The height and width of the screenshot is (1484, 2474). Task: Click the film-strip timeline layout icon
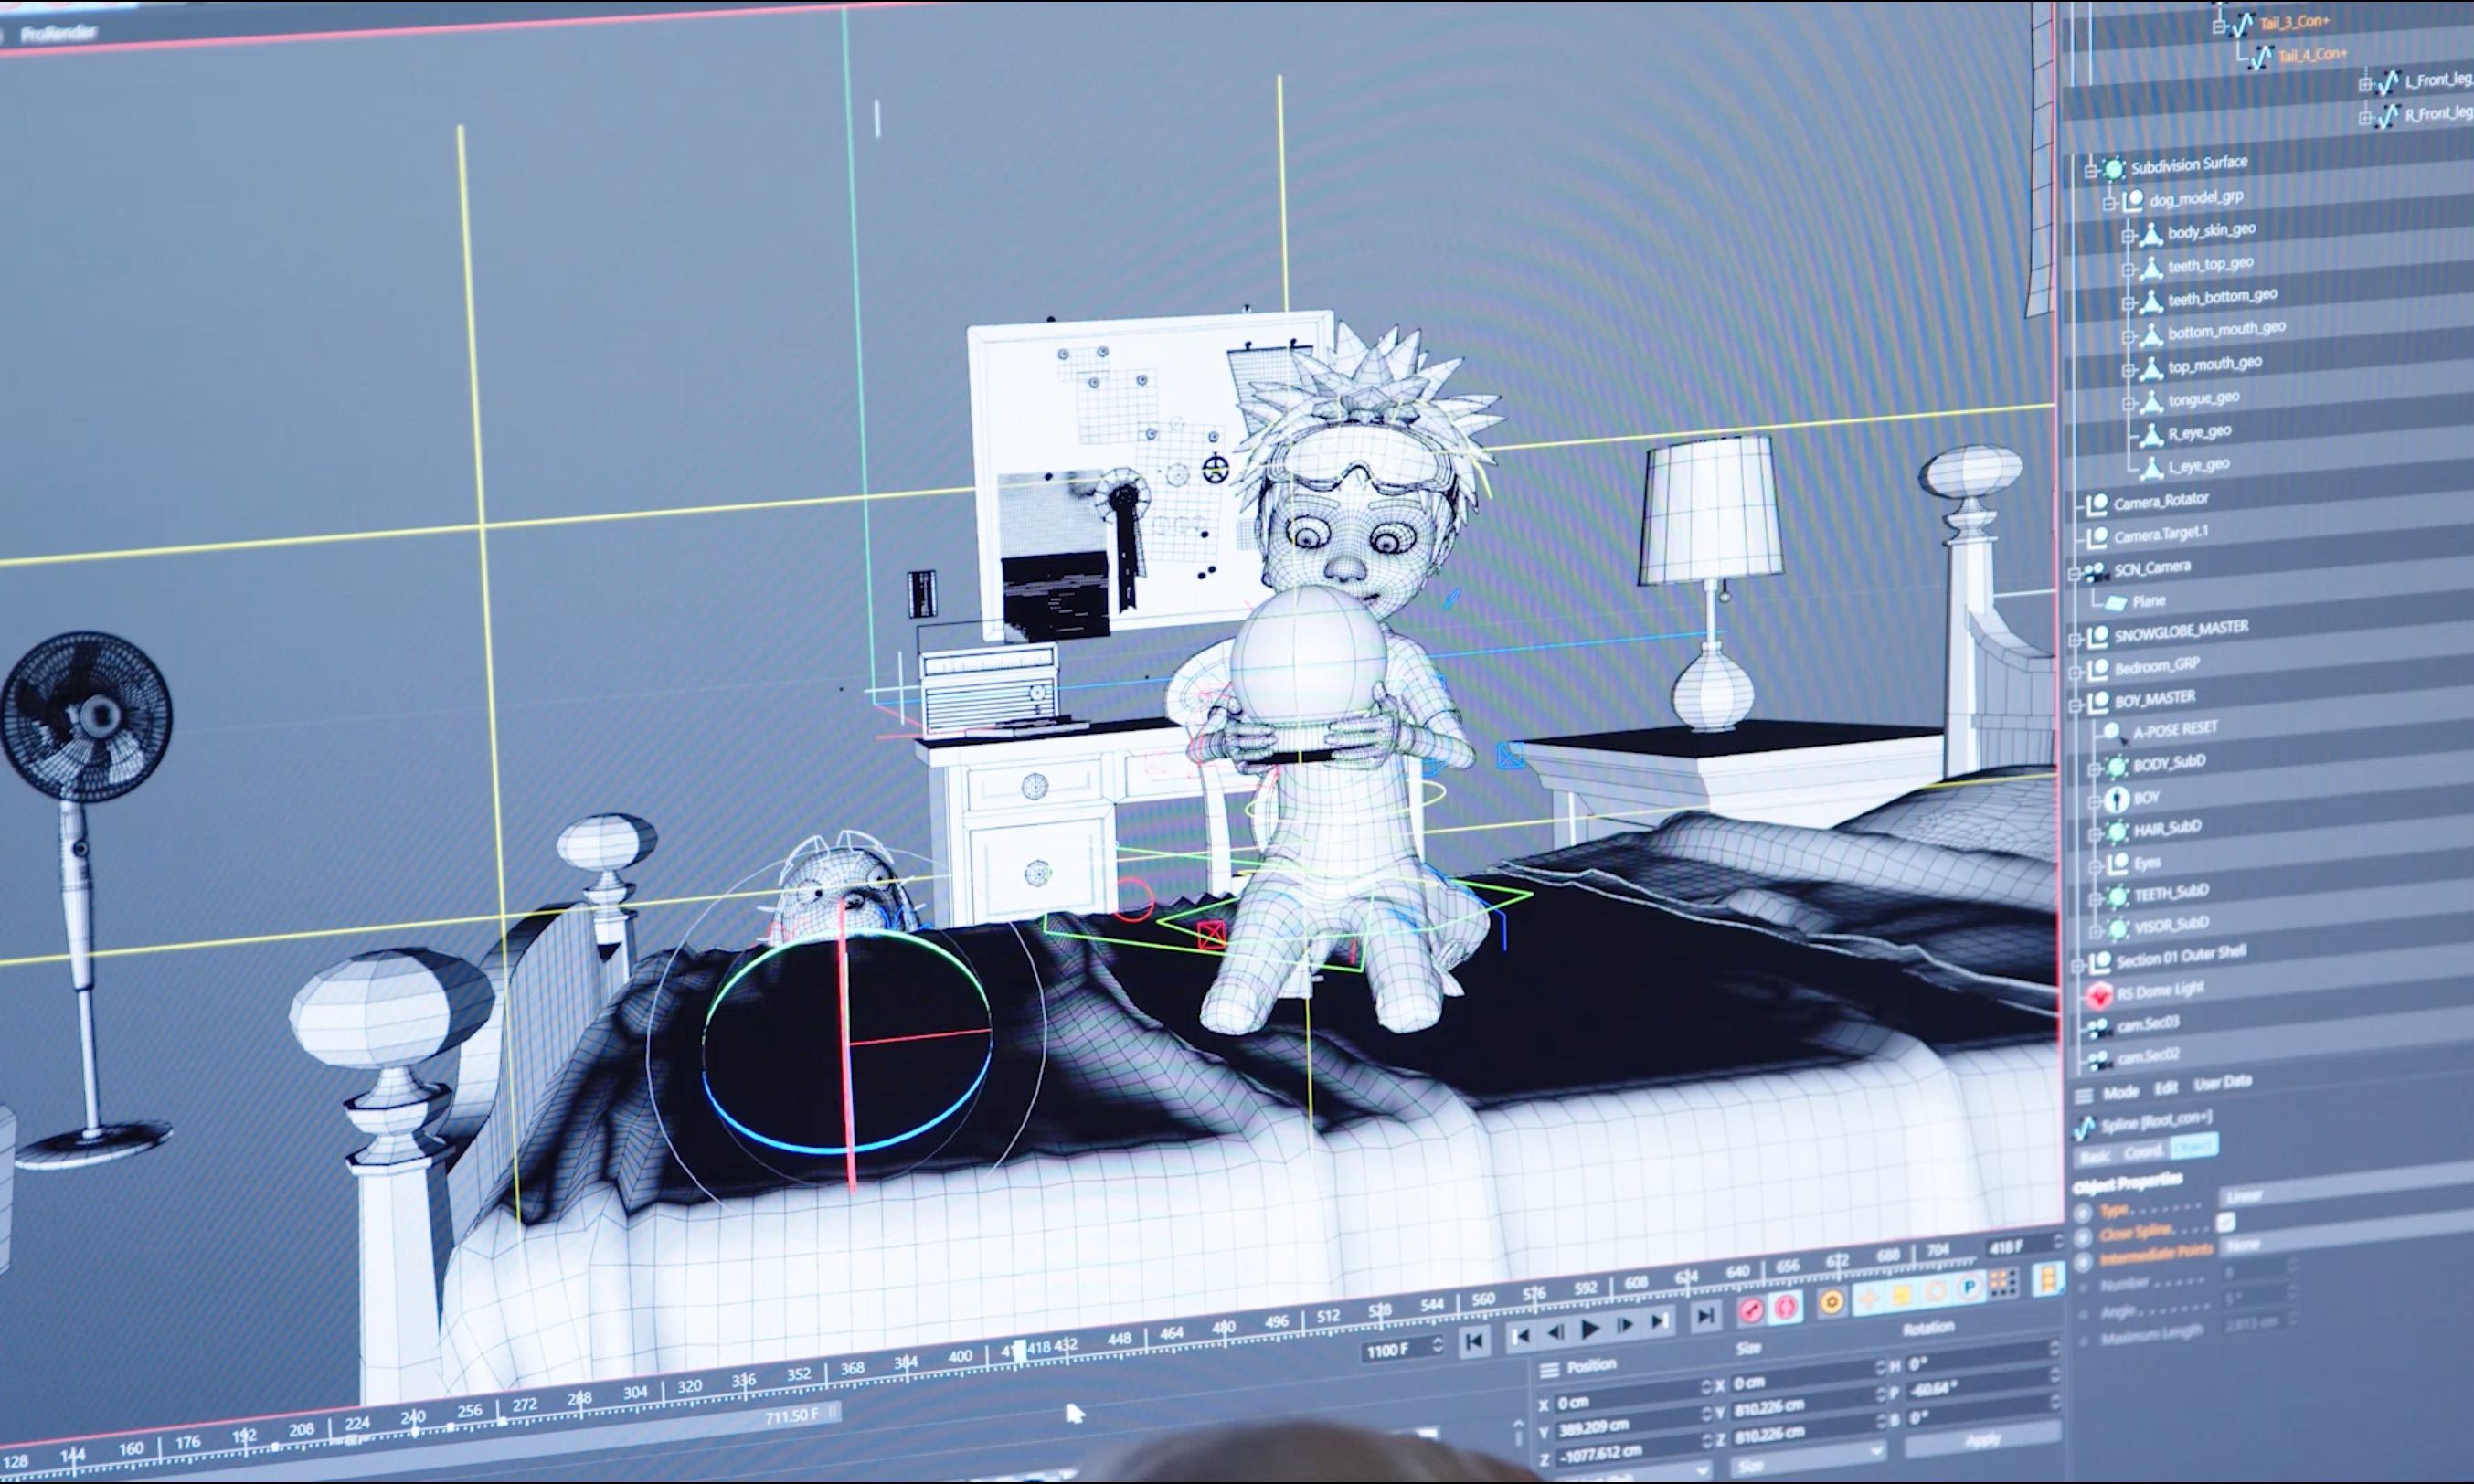click(2047, 1278)
